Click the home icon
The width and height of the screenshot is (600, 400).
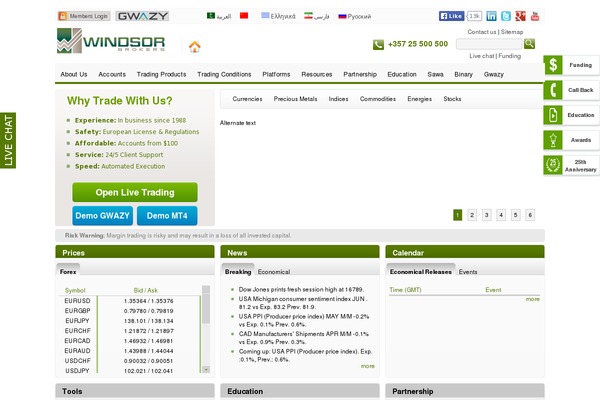click(194, 47)
